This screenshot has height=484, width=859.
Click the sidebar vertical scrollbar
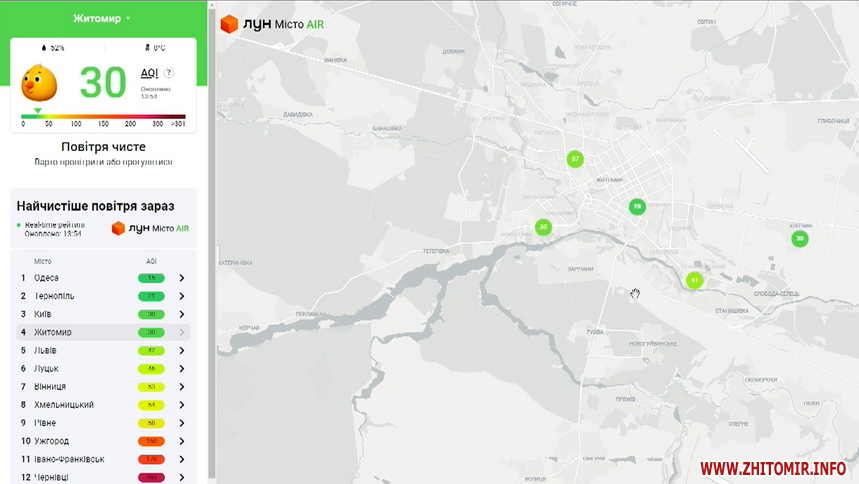click(x=211, y=240)
